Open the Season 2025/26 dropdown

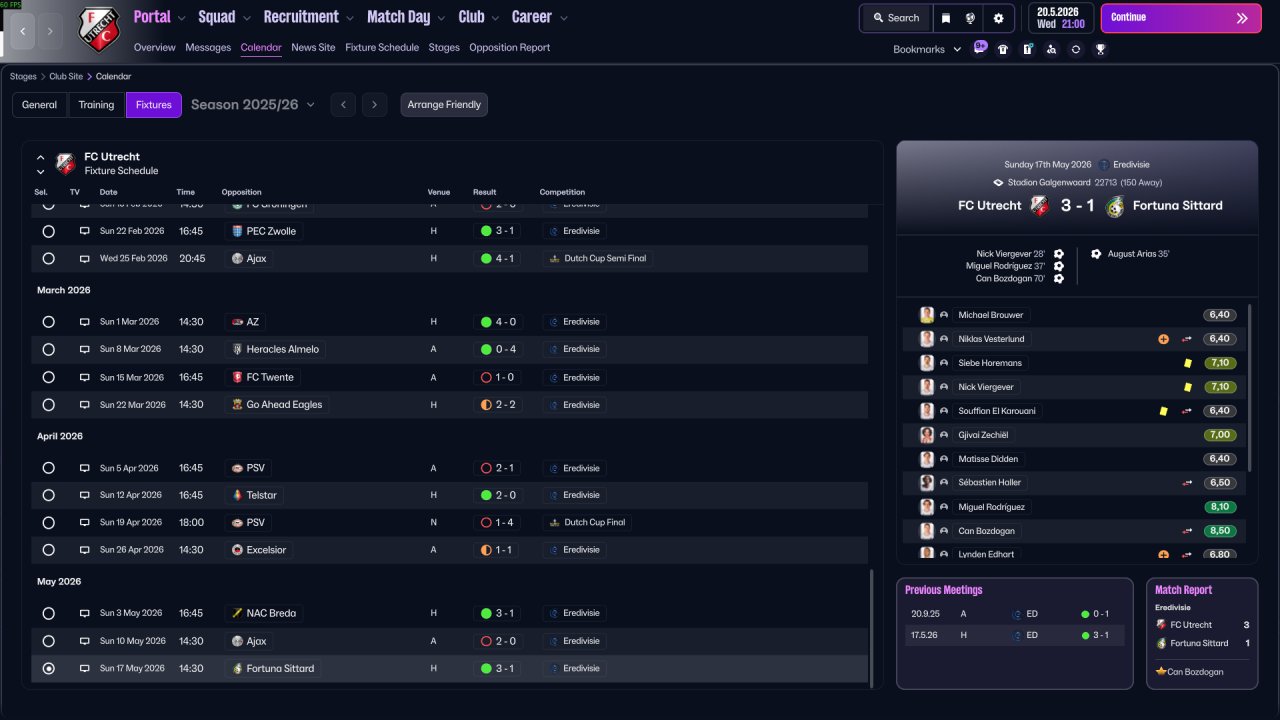pyautogui.click(x=253, y=105)
